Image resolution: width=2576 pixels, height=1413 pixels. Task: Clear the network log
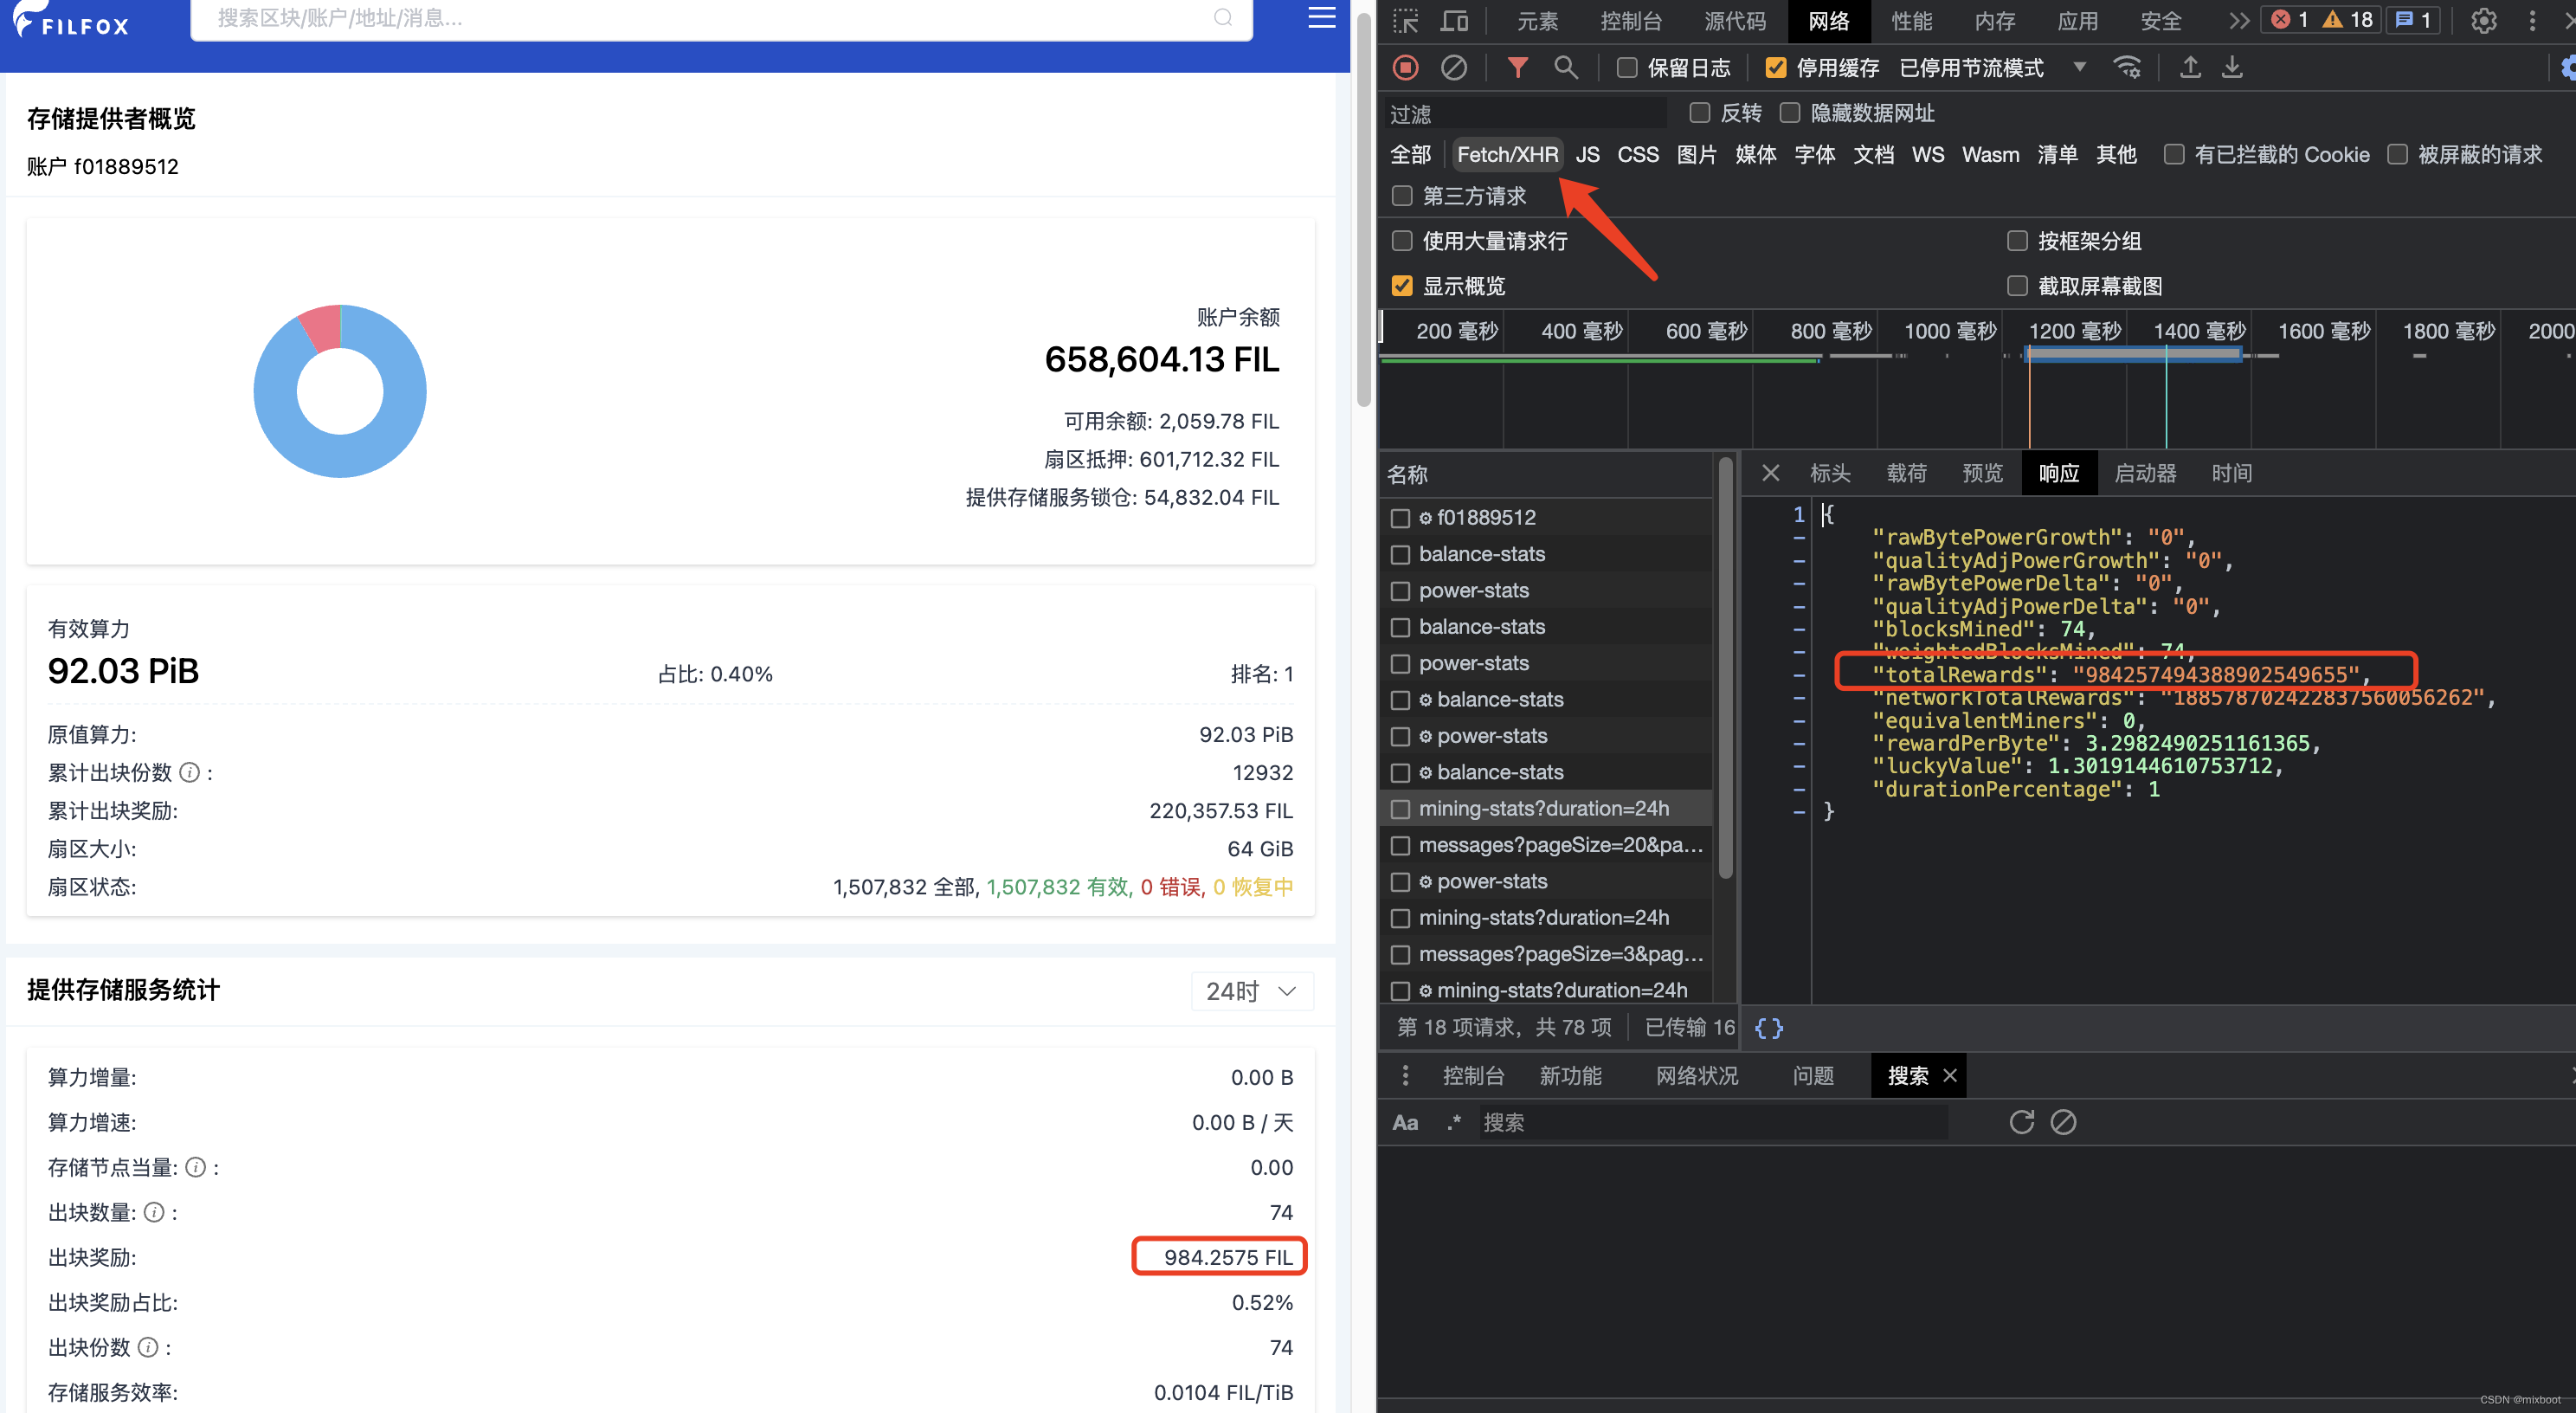[1453, 68]
